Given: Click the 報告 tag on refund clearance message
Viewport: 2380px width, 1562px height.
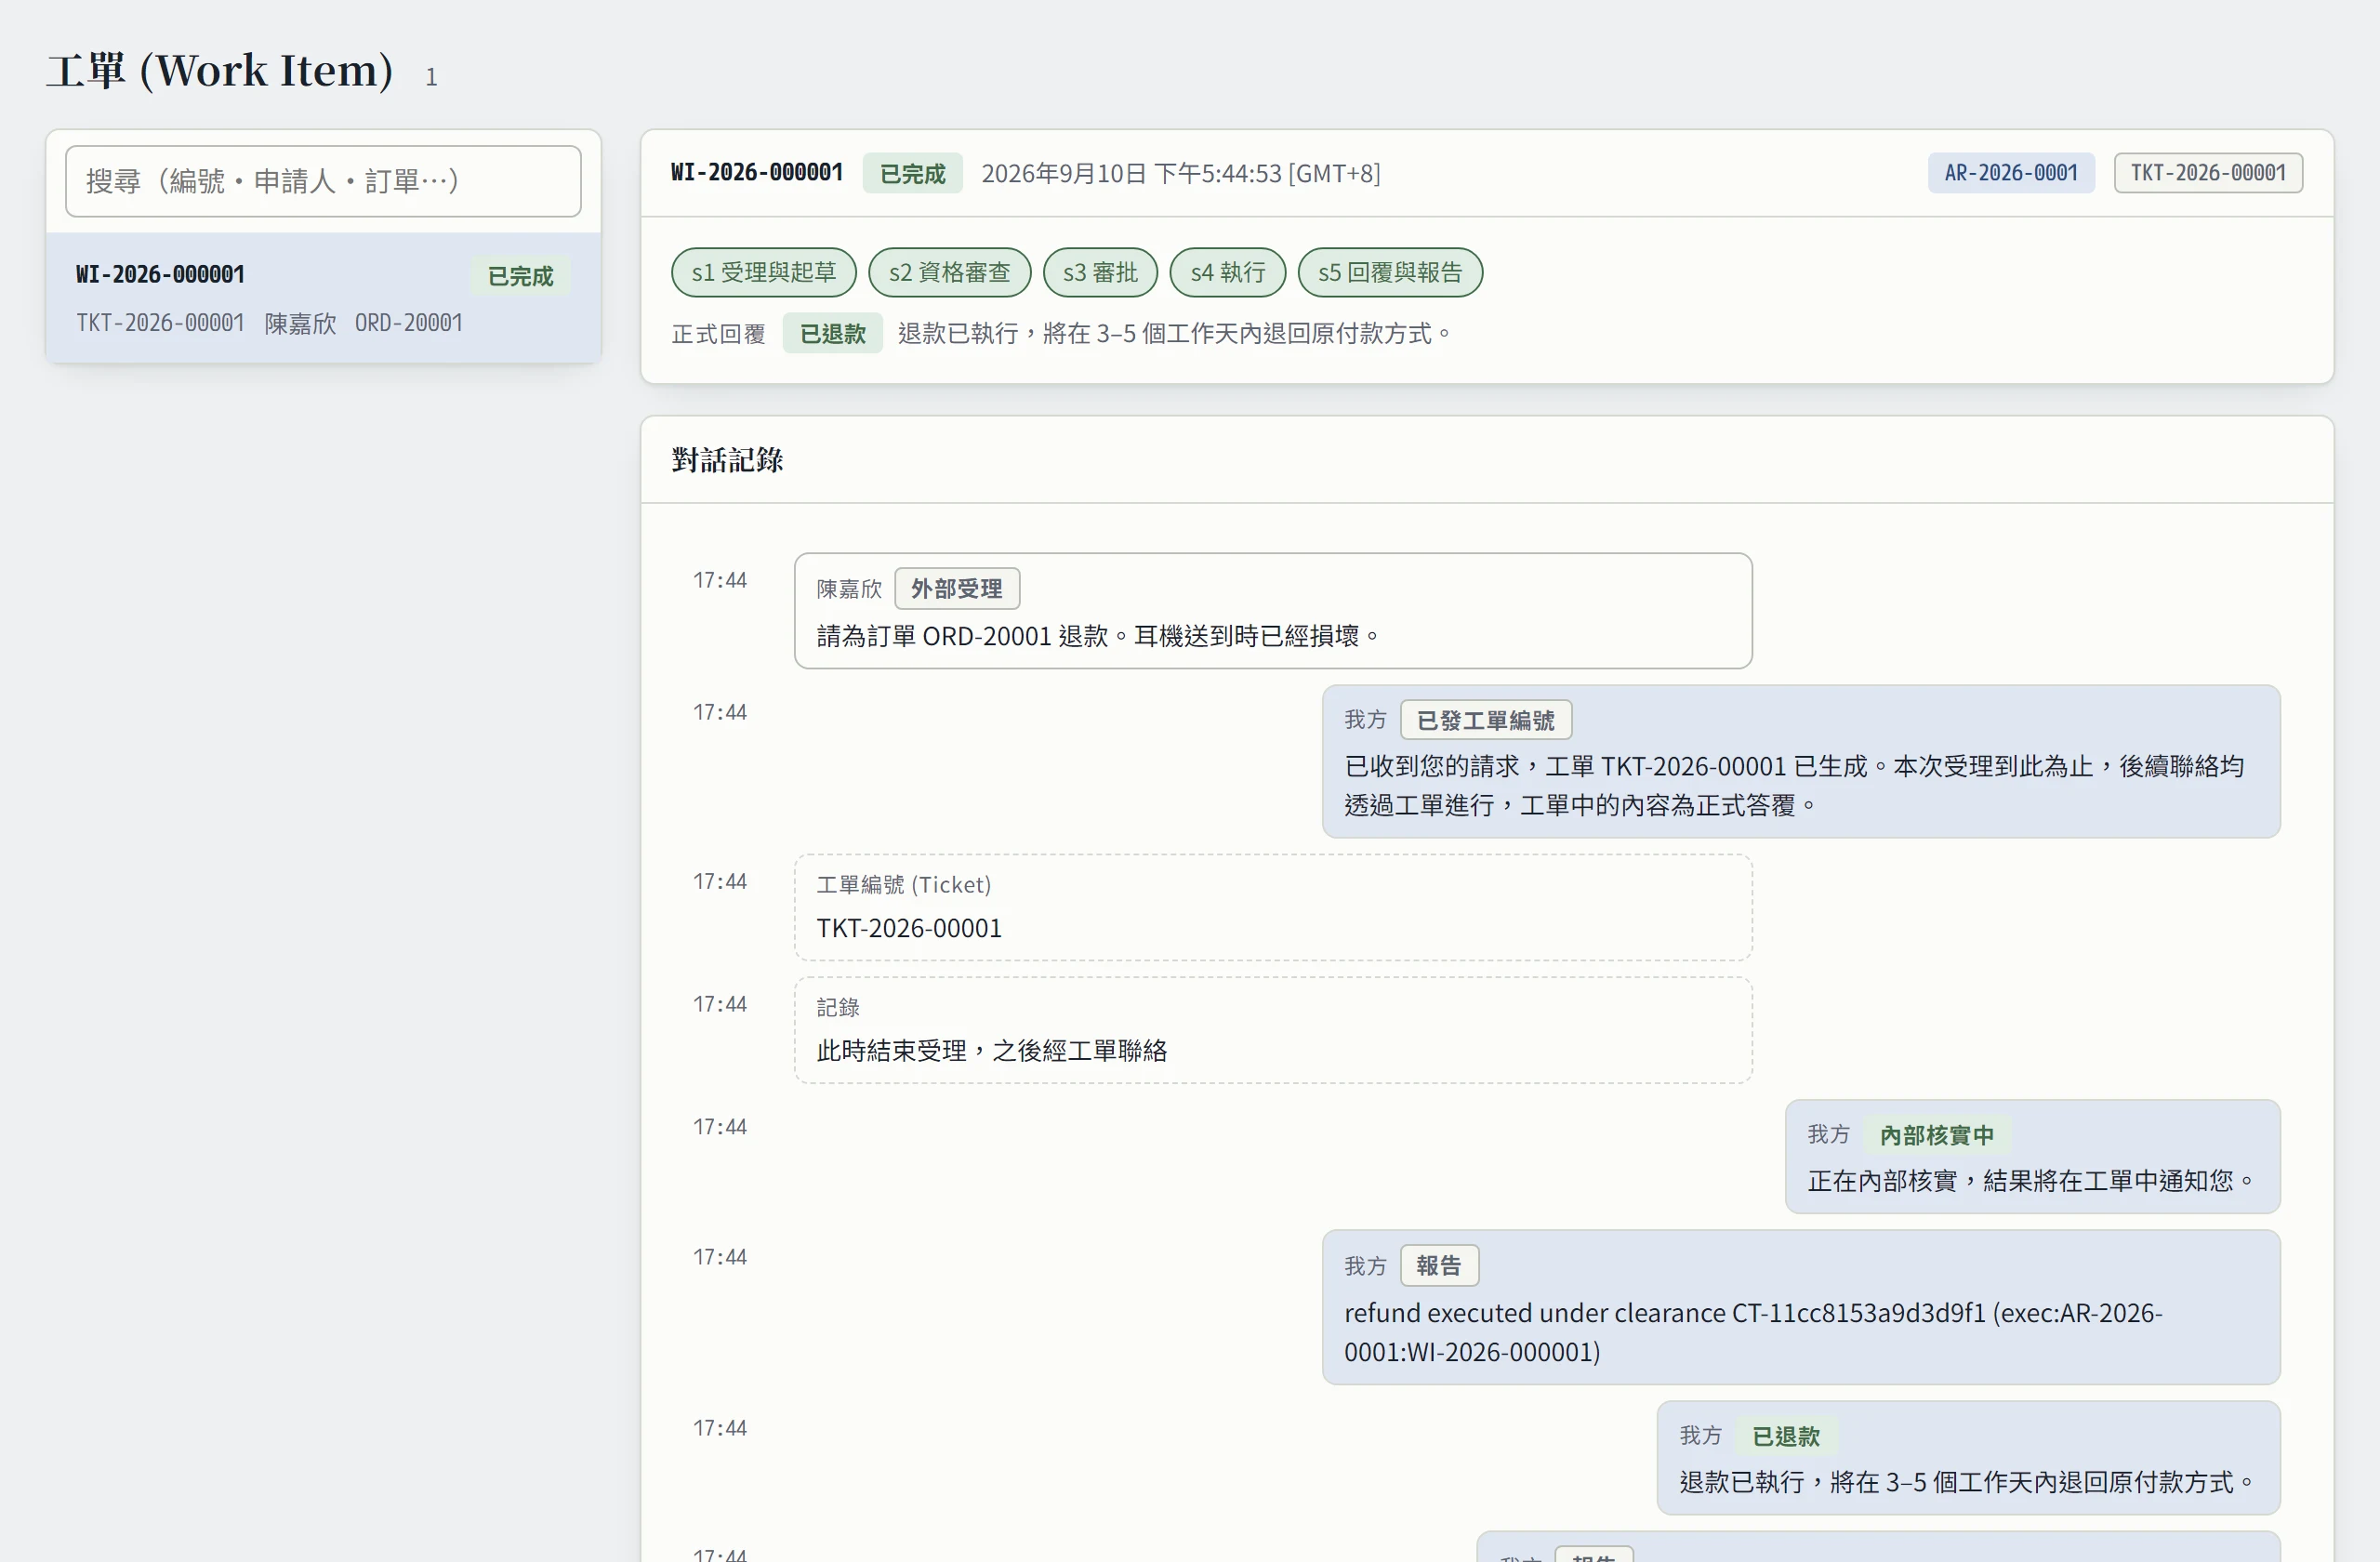Looking at the screenshot, I should click(1438, 1266).
